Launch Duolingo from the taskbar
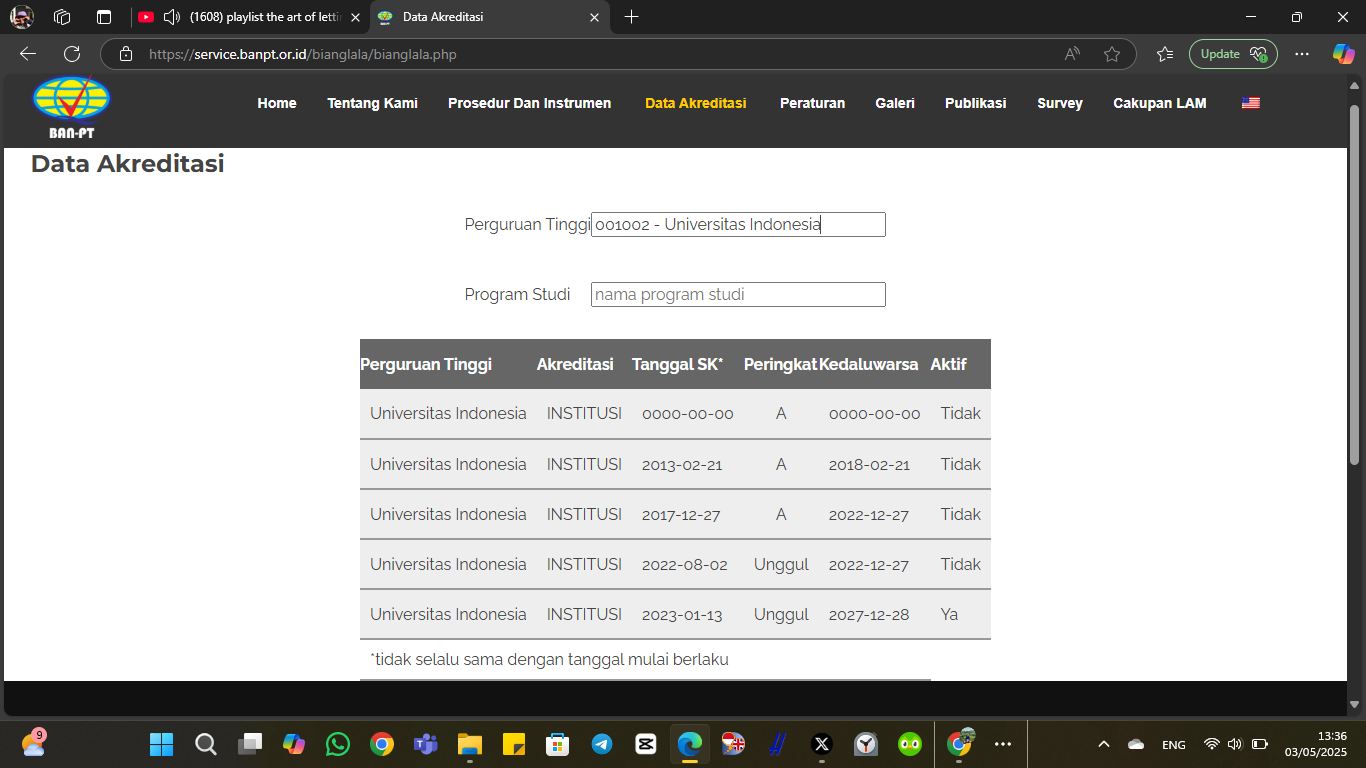The height and width of the screenshot is (768, 1366). [909, 744]
